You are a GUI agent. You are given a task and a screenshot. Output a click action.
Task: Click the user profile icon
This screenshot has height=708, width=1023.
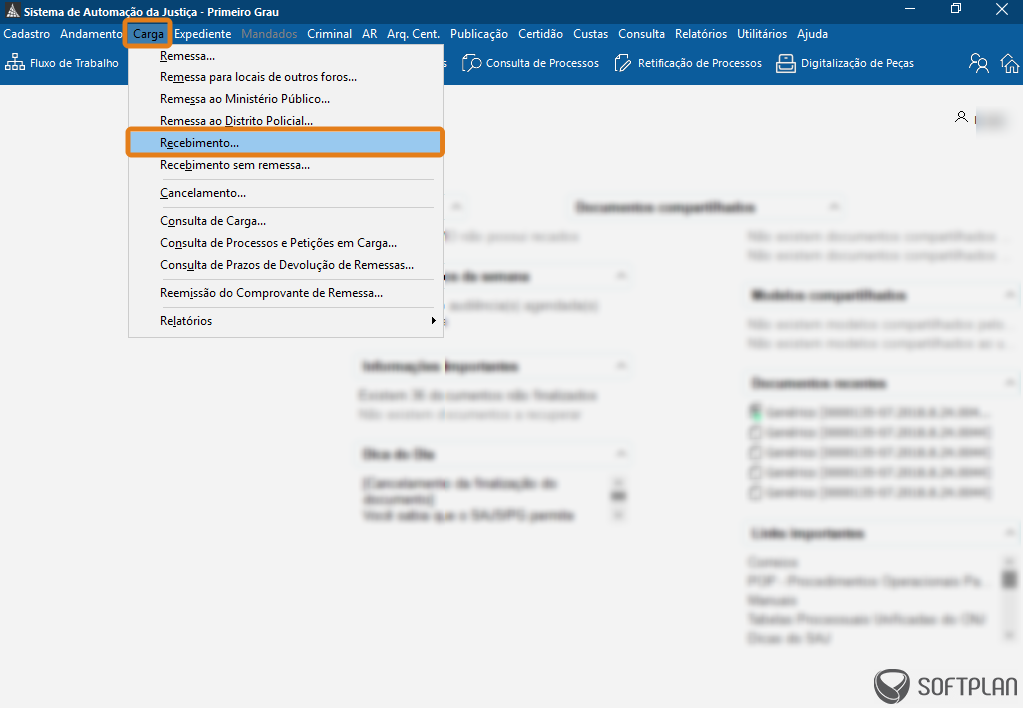(961, 117)
